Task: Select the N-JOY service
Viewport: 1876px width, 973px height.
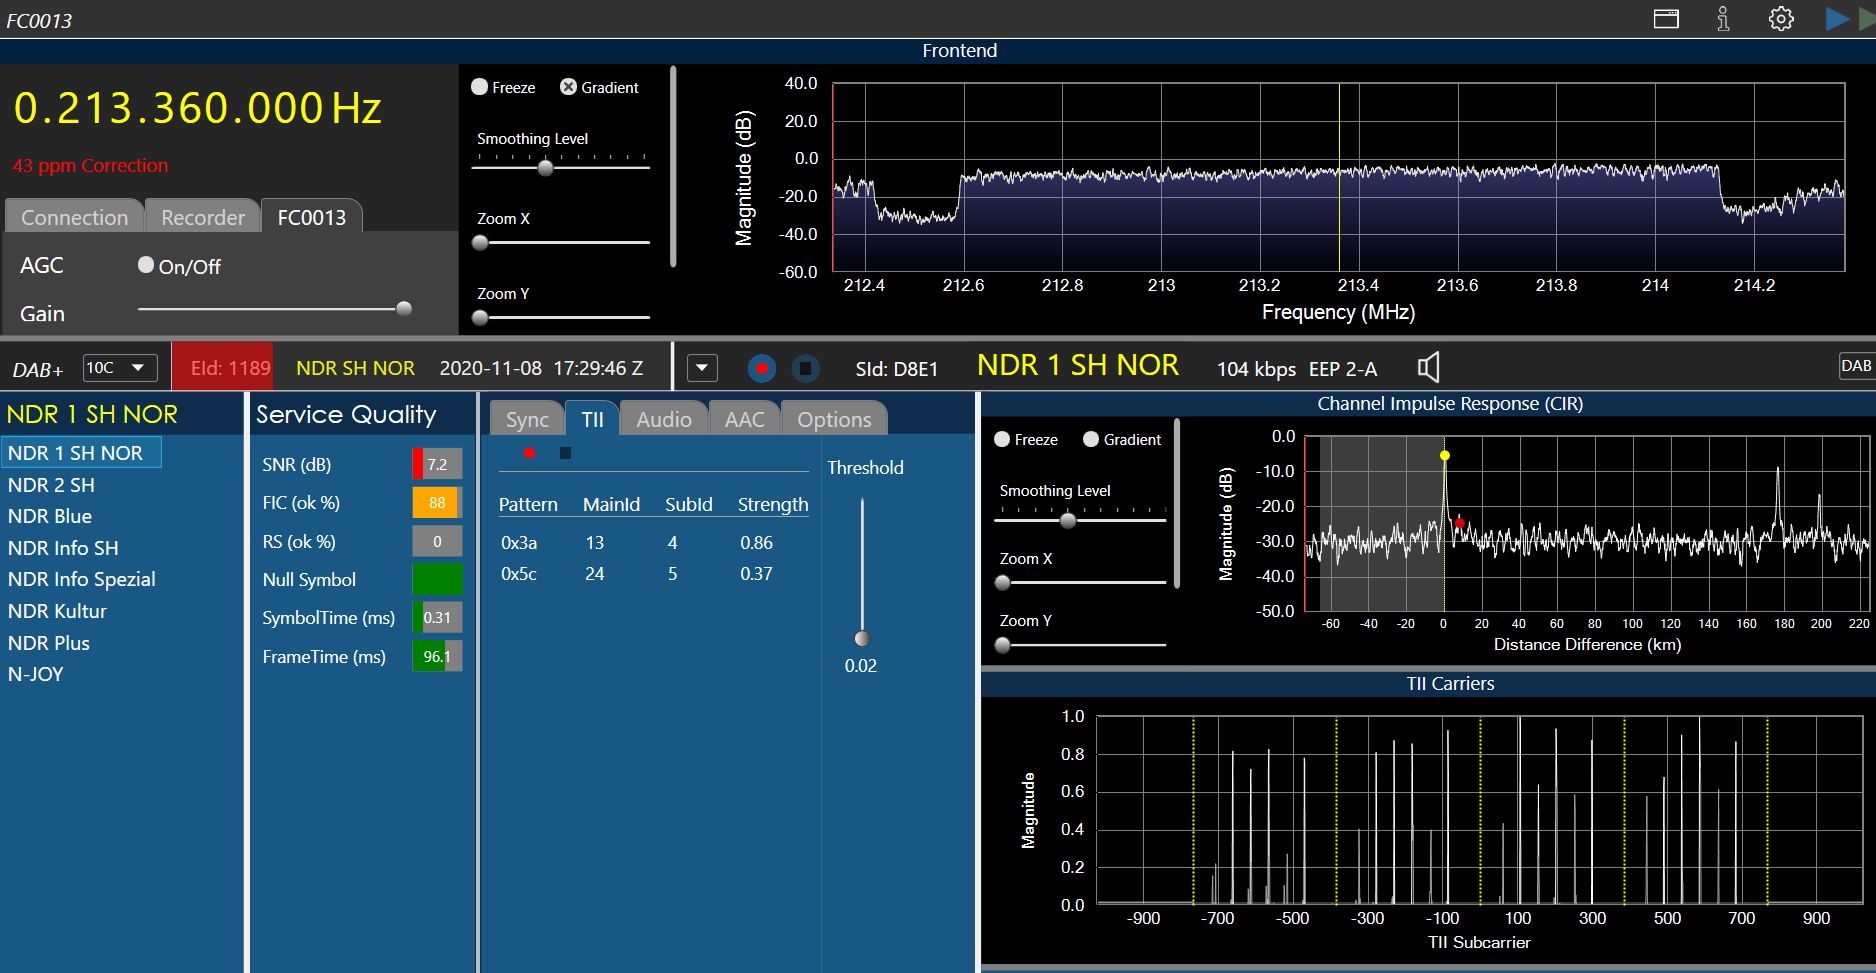Action: [x=36, y=674]
